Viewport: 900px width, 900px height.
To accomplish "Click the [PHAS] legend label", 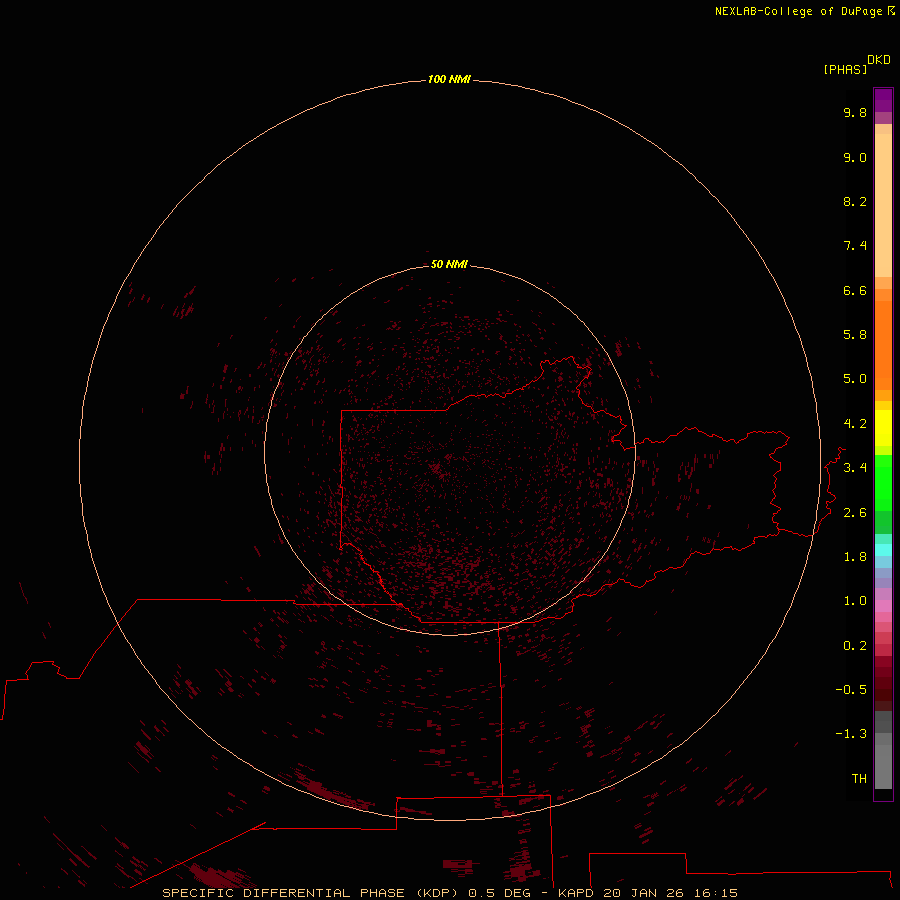I will tap(845, 69).
